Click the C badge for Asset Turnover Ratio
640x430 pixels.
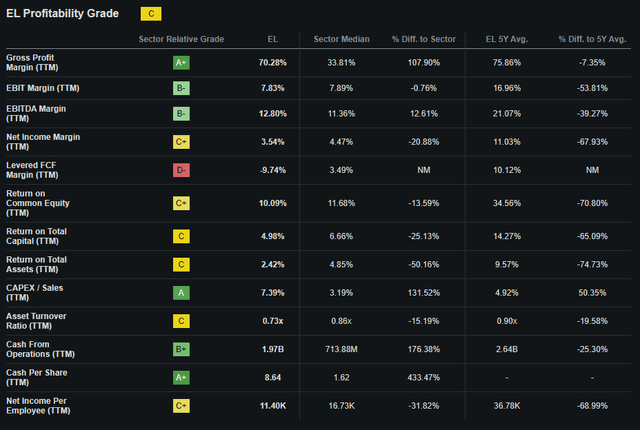[181, 321]
